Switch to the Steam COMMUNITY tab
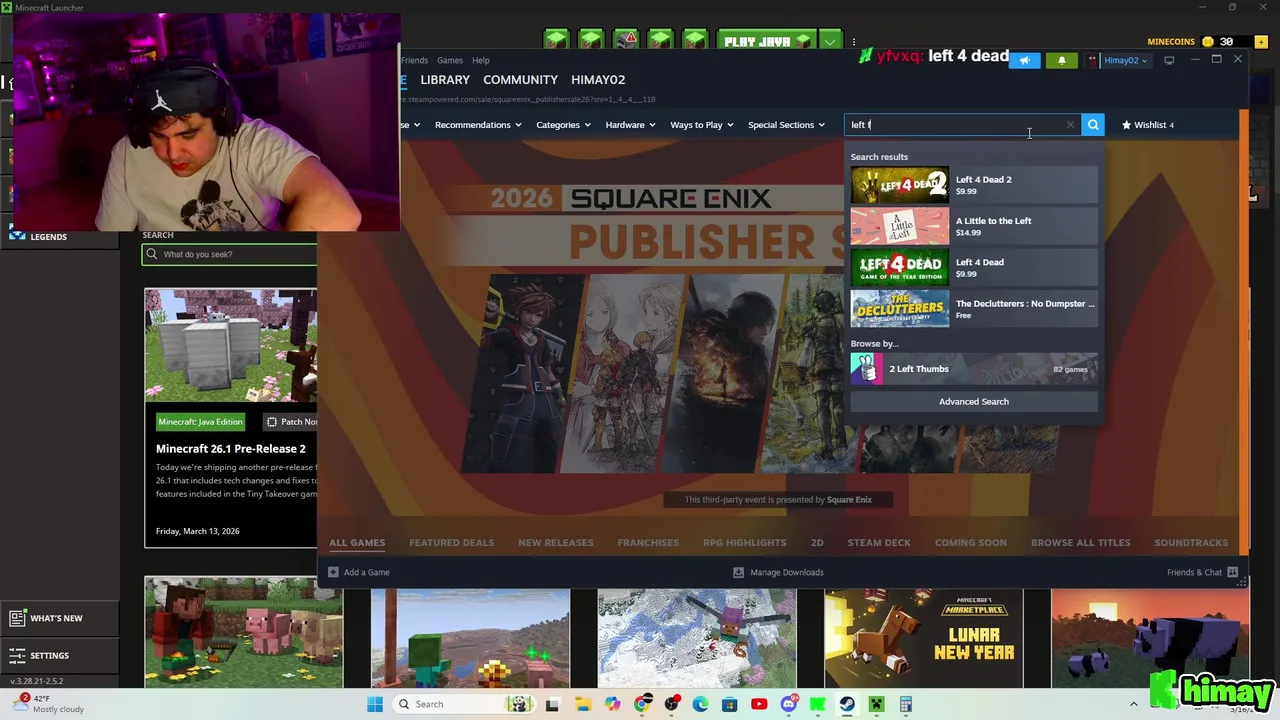The height and width of the screenshot is (720, 1280). pyautogui.click(x=520, y=80)
